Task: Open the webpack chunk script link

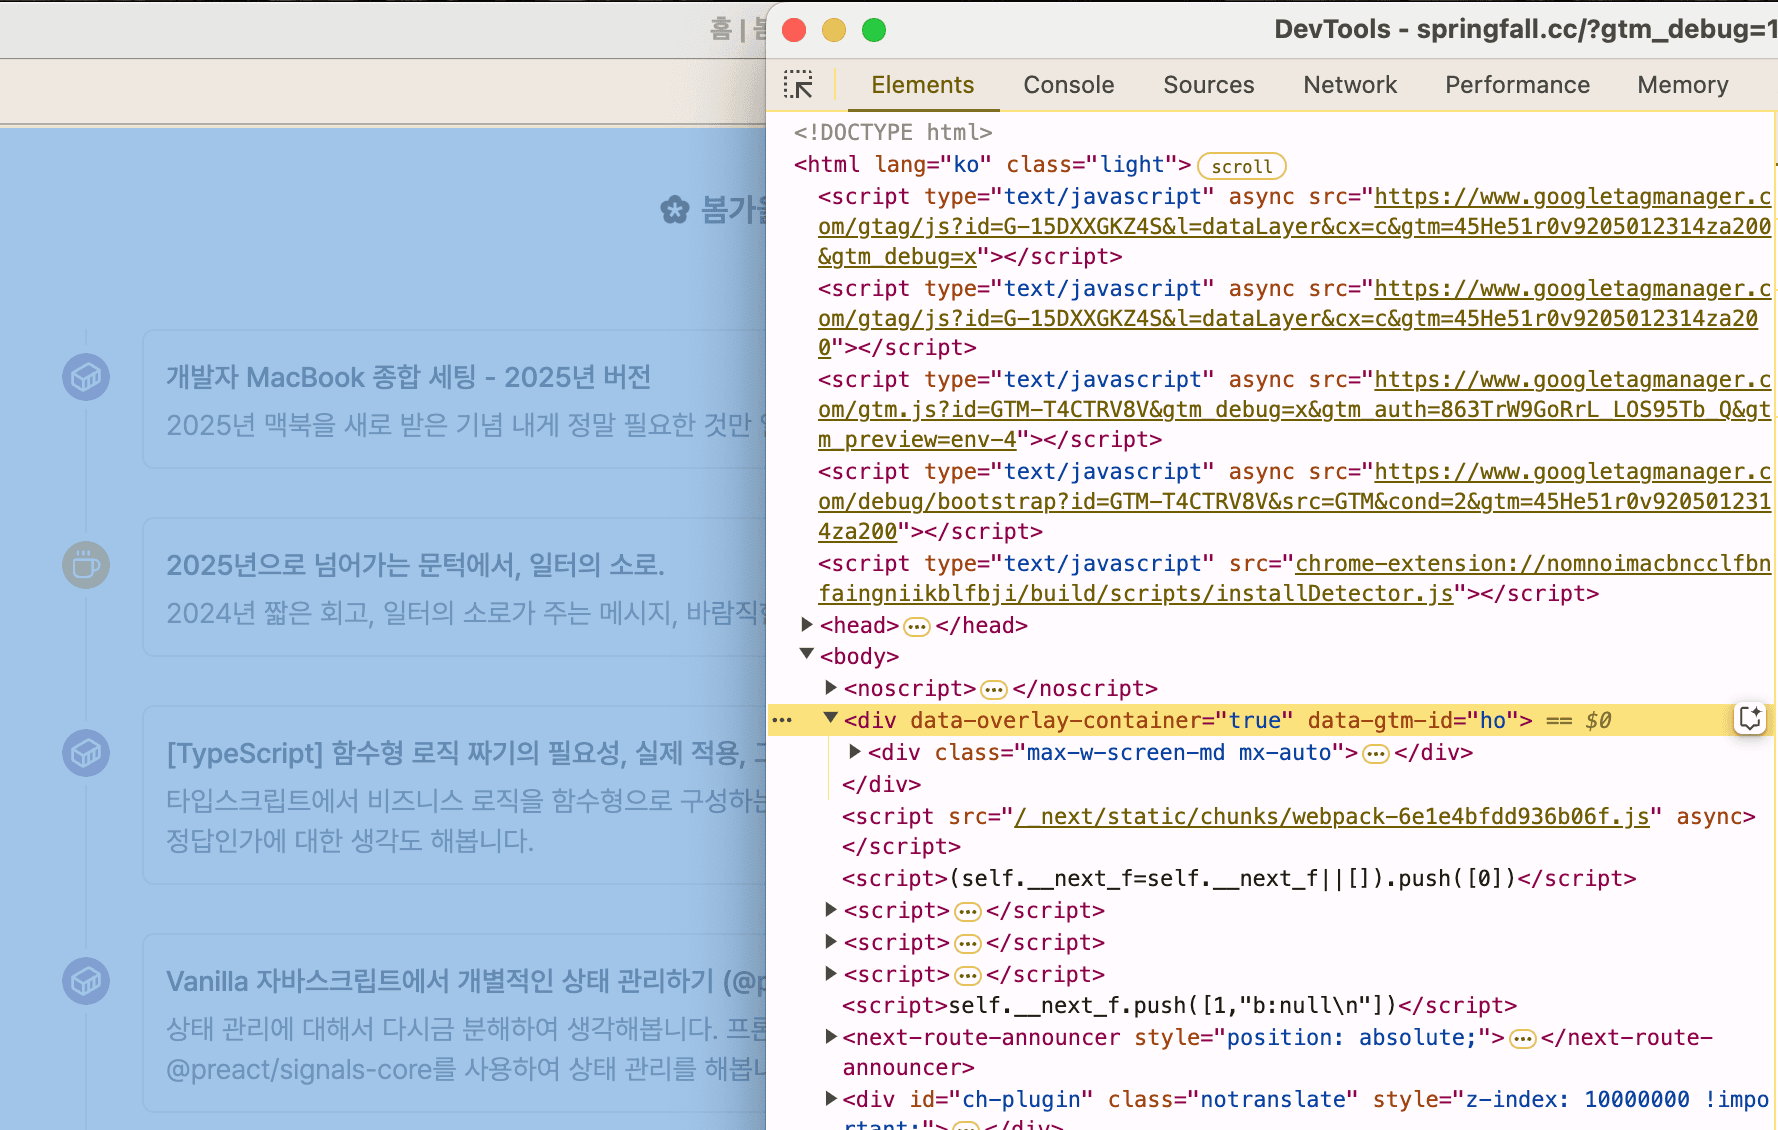Action: click(x=1330, y=816)
